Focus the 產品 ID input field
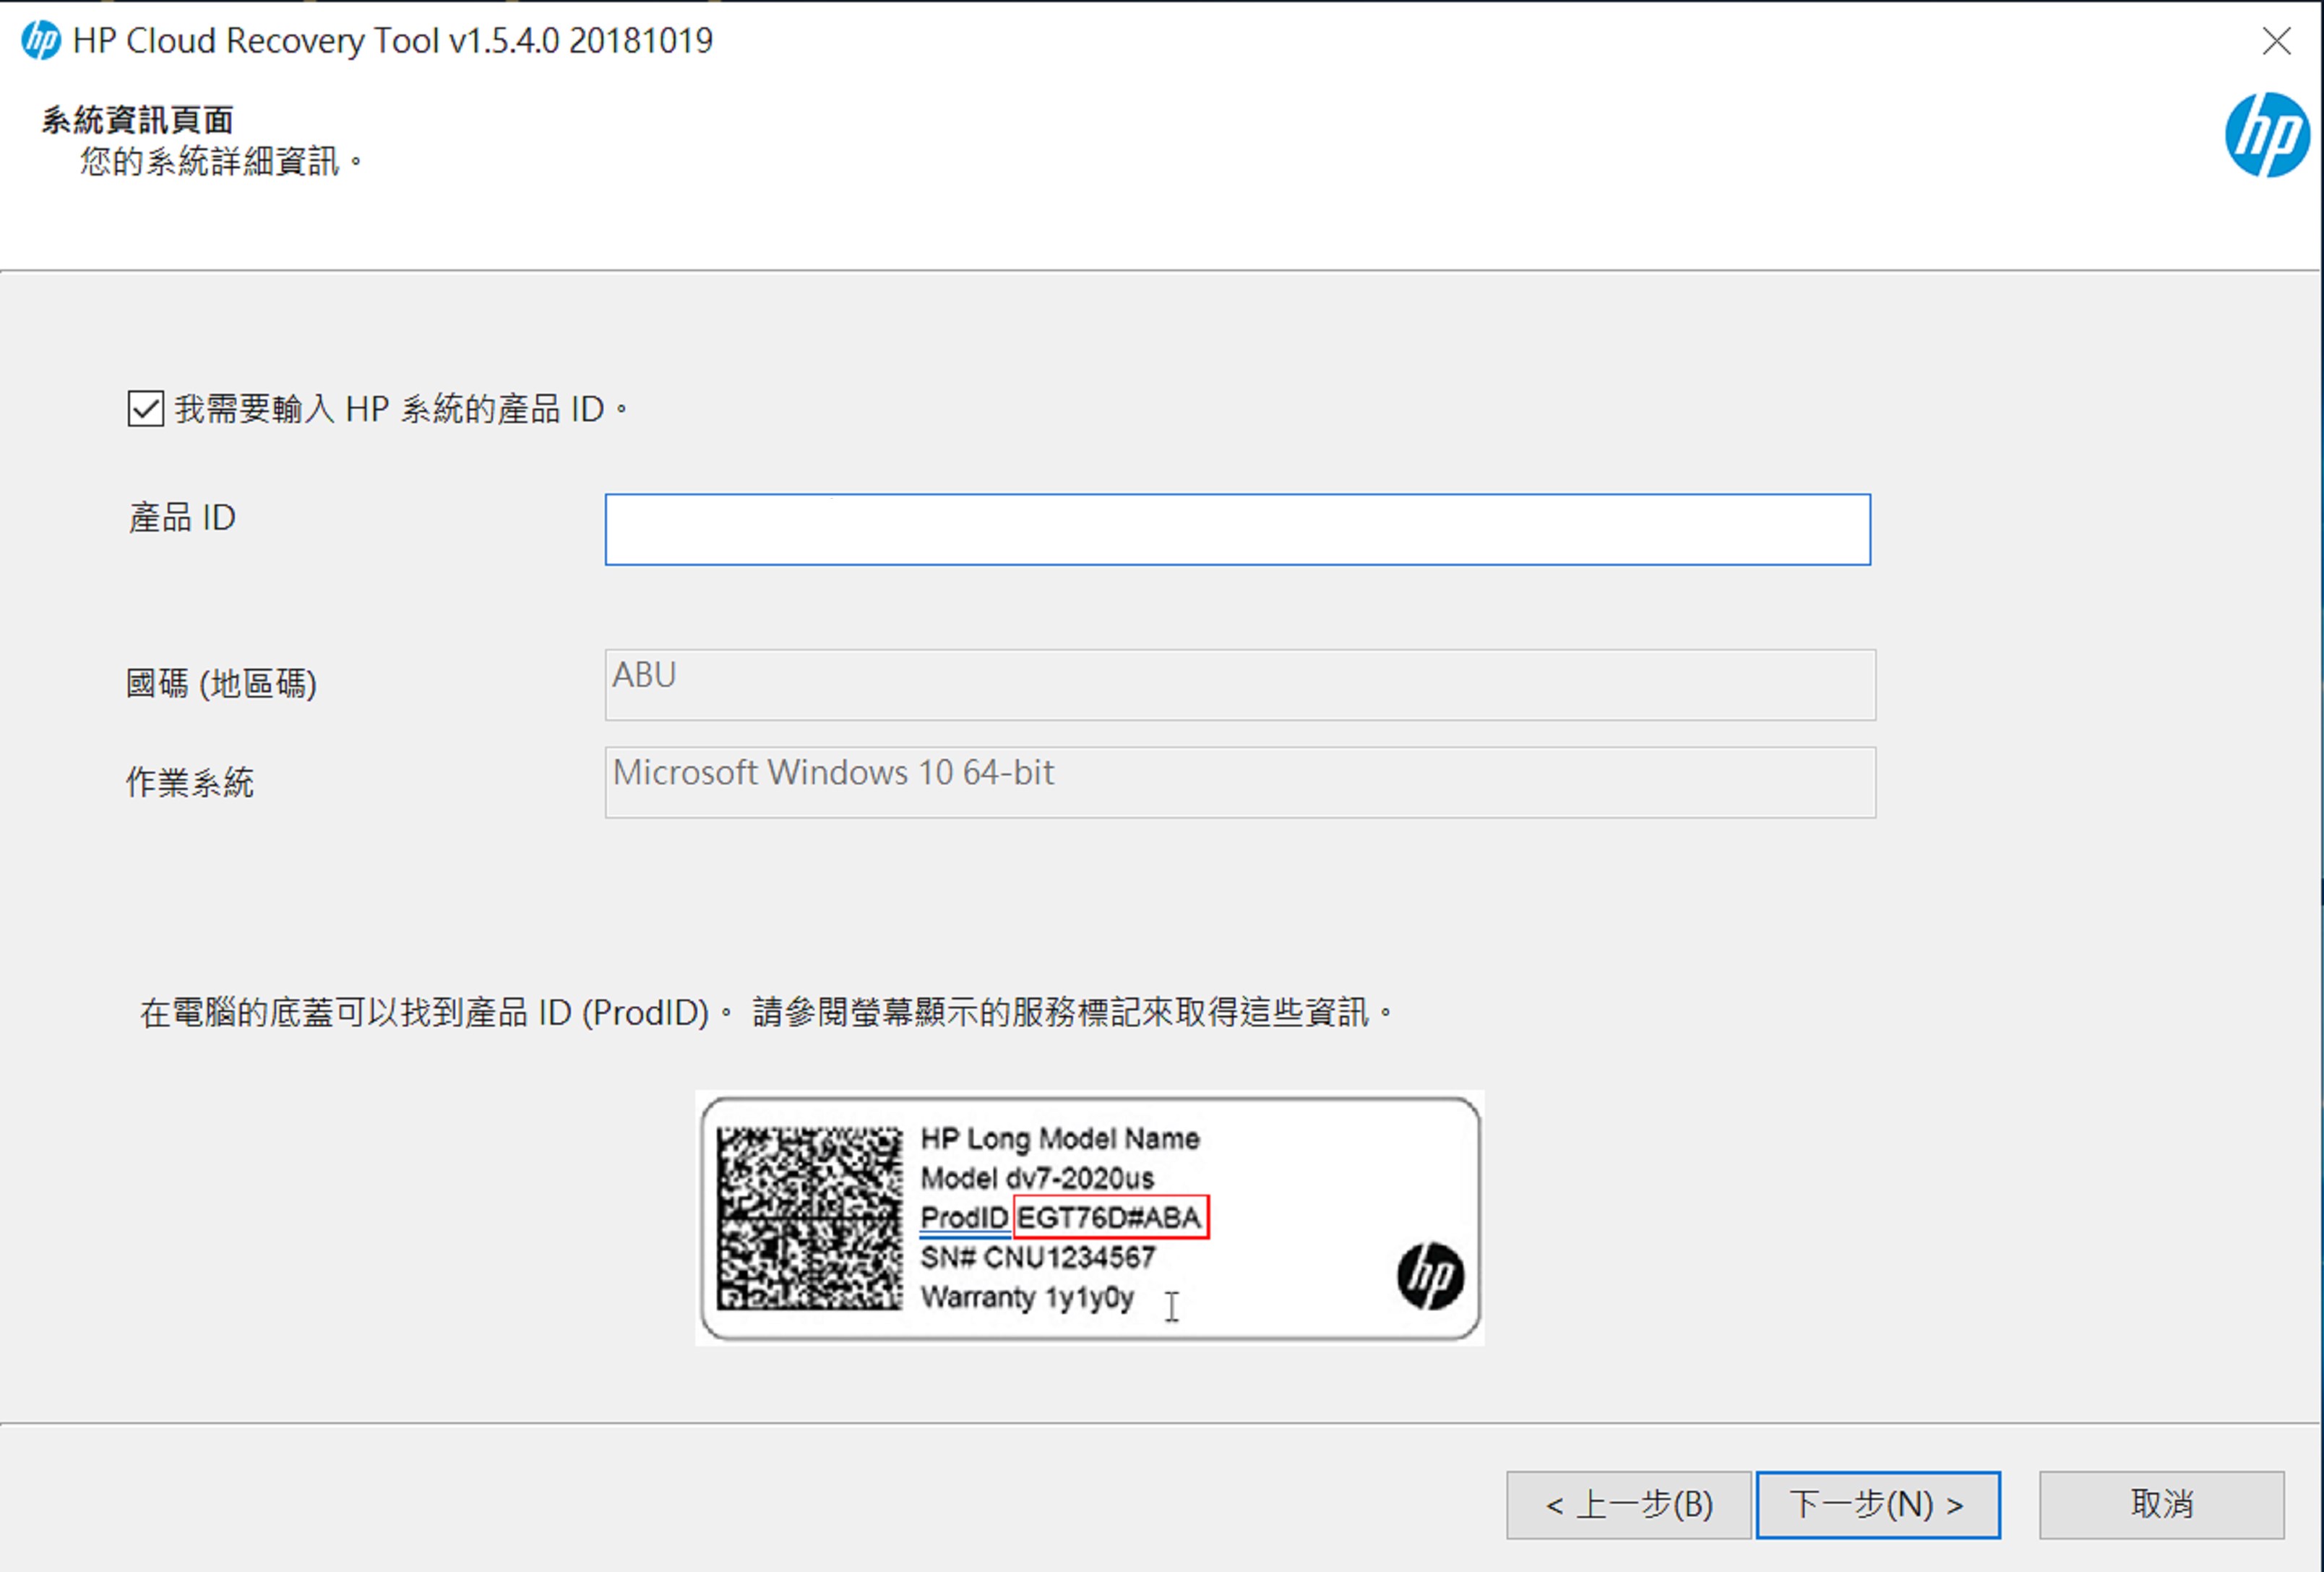This screenshot has width=2324, height=1572. (1237, 529)
